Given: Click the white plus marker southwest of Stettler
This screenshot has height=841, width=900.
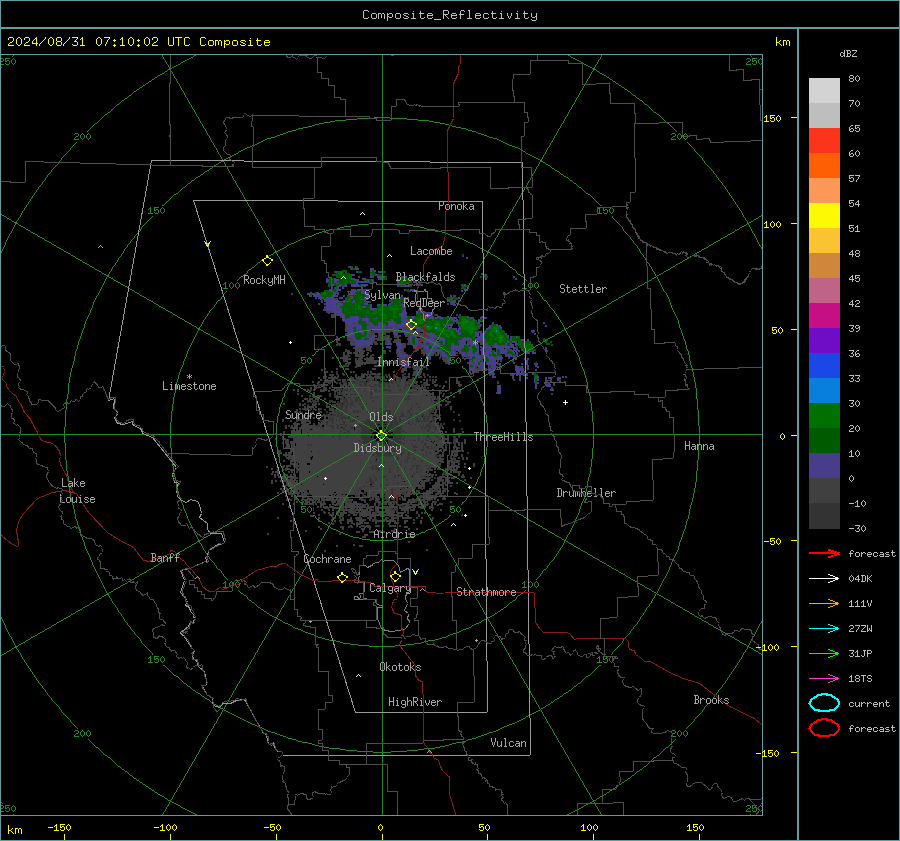Looking at the screenshot, I should 565,402.
